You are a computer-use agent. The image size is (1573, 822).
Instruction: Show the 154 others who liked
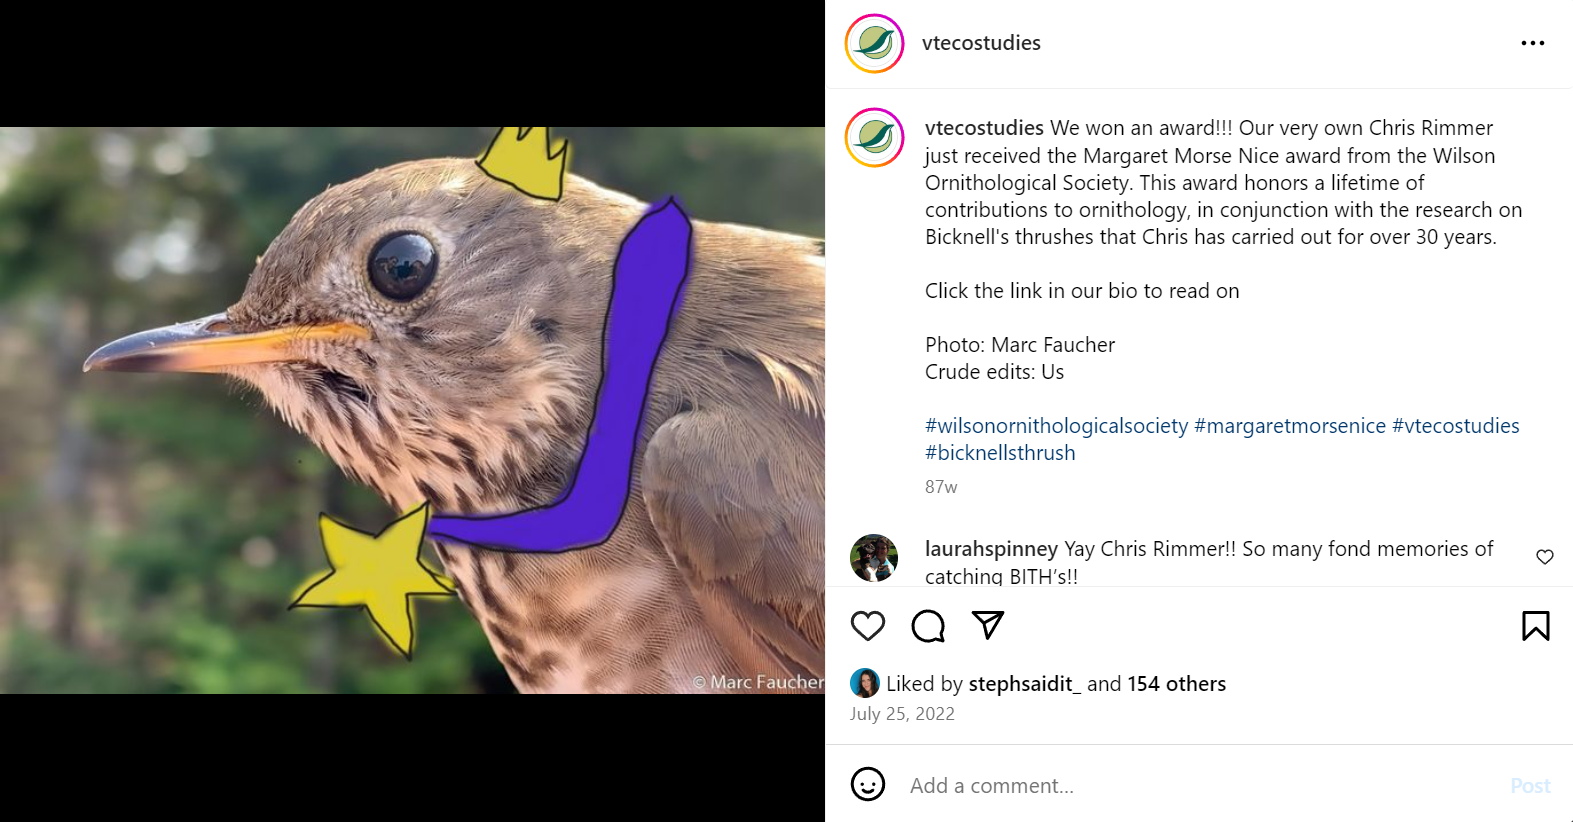click(x=1176, y=684)
